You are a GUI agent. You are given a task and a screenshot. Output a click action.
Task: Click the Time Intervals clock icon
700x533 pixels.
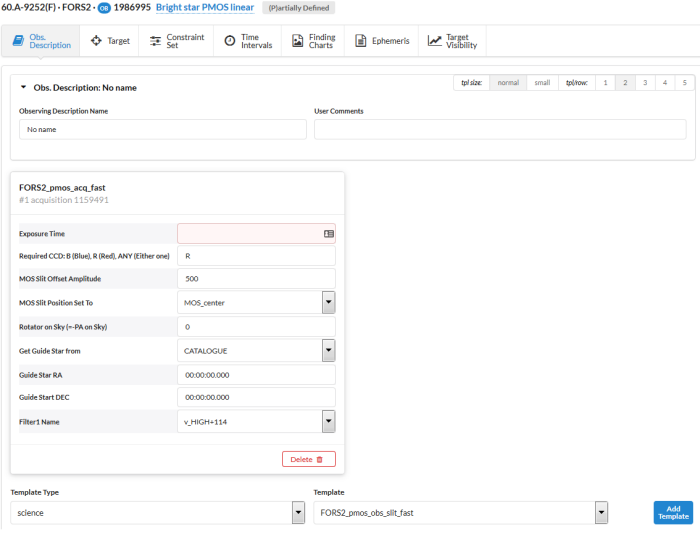point(230,41)
